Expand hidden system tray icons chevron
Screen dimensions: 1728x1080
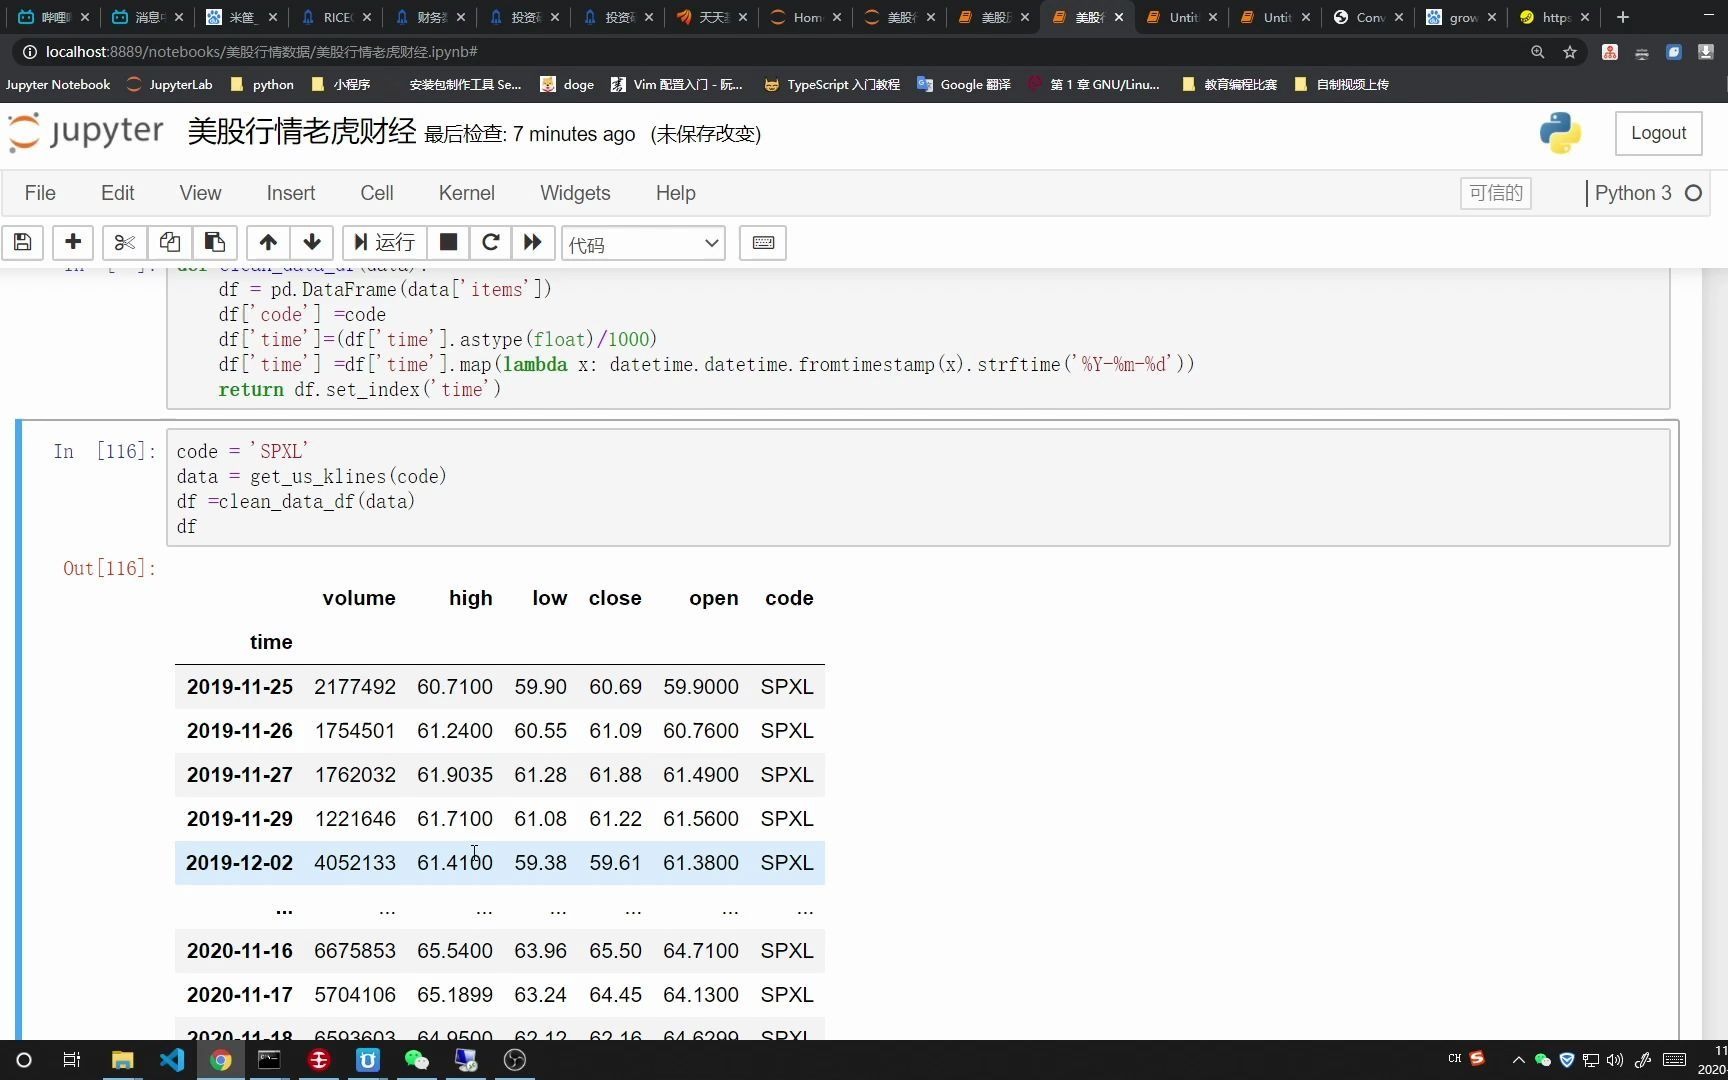(x=1518, y=1059)
